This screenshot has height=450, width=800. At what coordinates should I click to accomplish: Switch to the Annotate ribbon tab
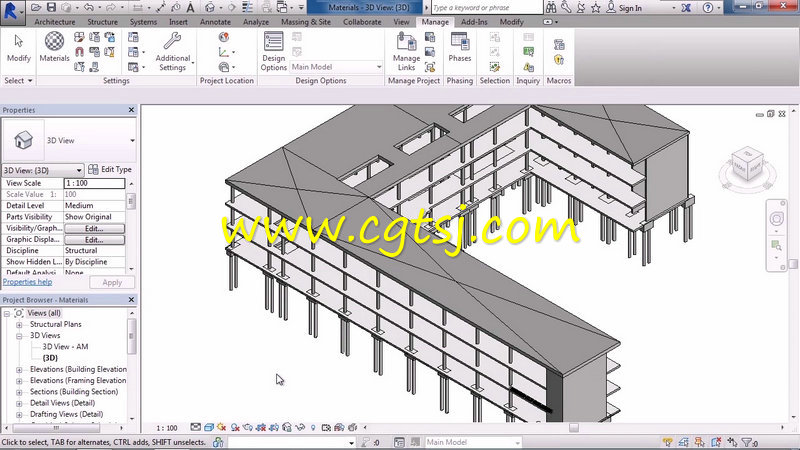coord(215,22)
